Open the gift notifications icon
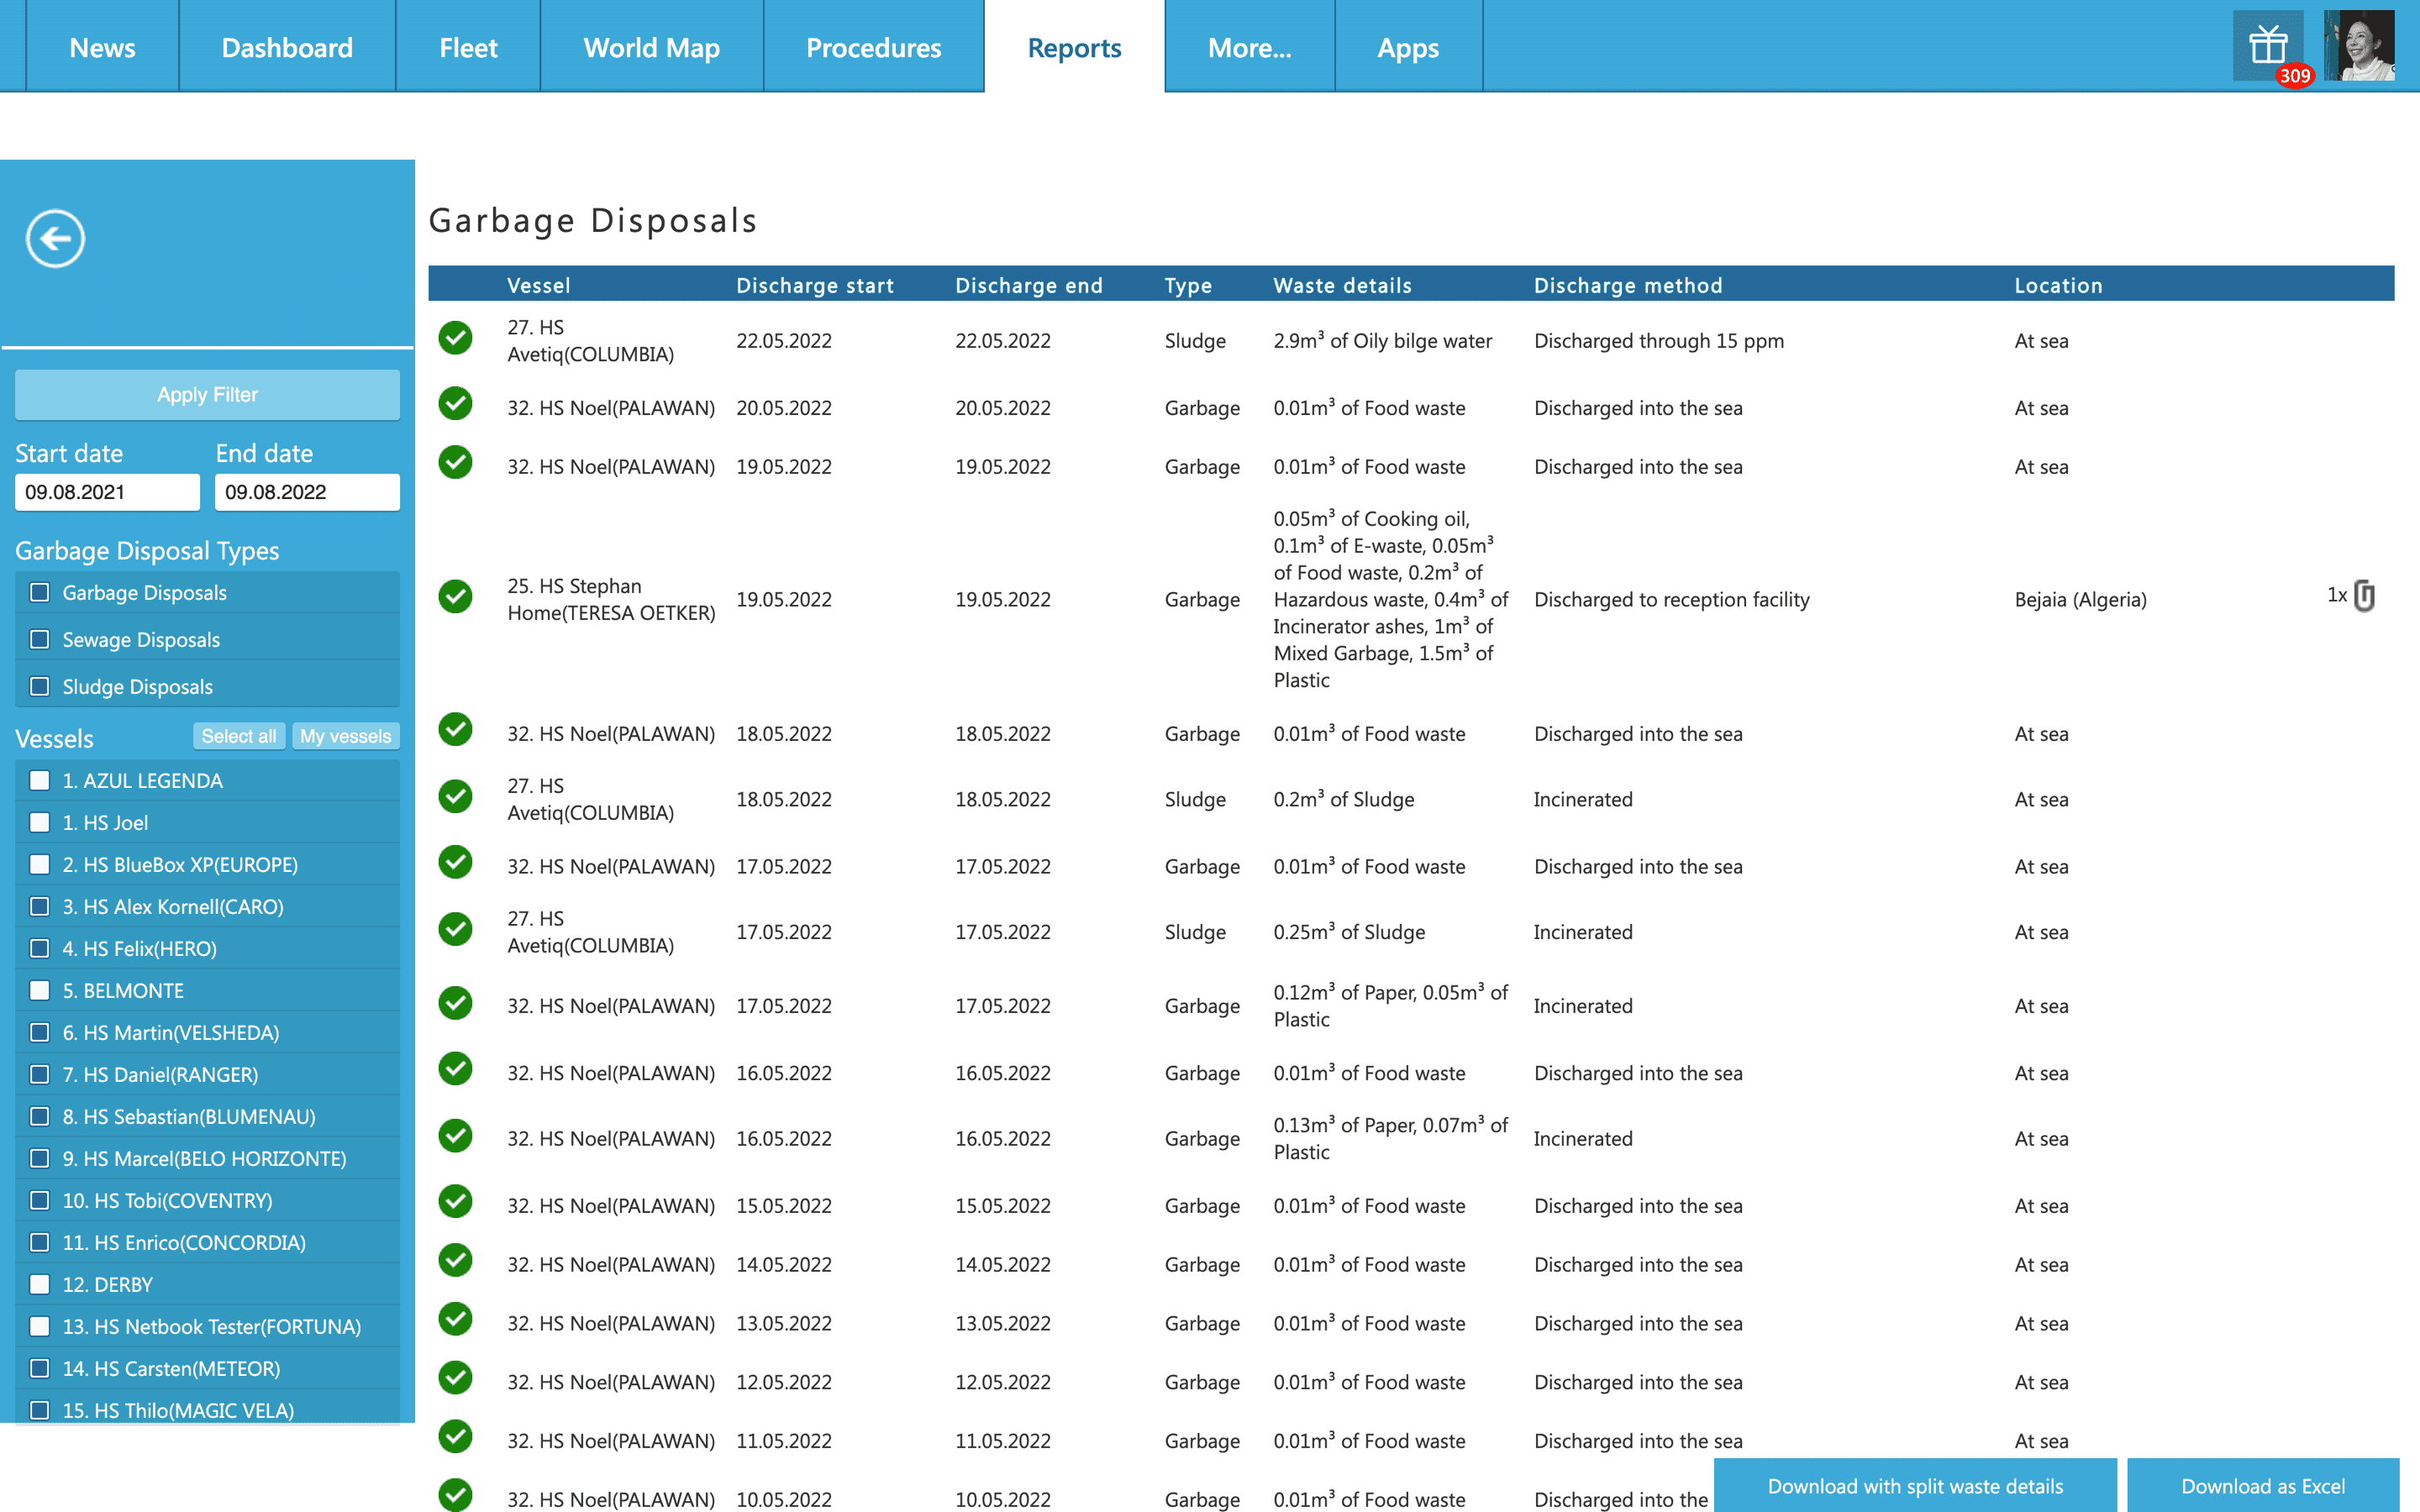Viewport: 2420px width, 1512px height. [x=2268, y=47]
